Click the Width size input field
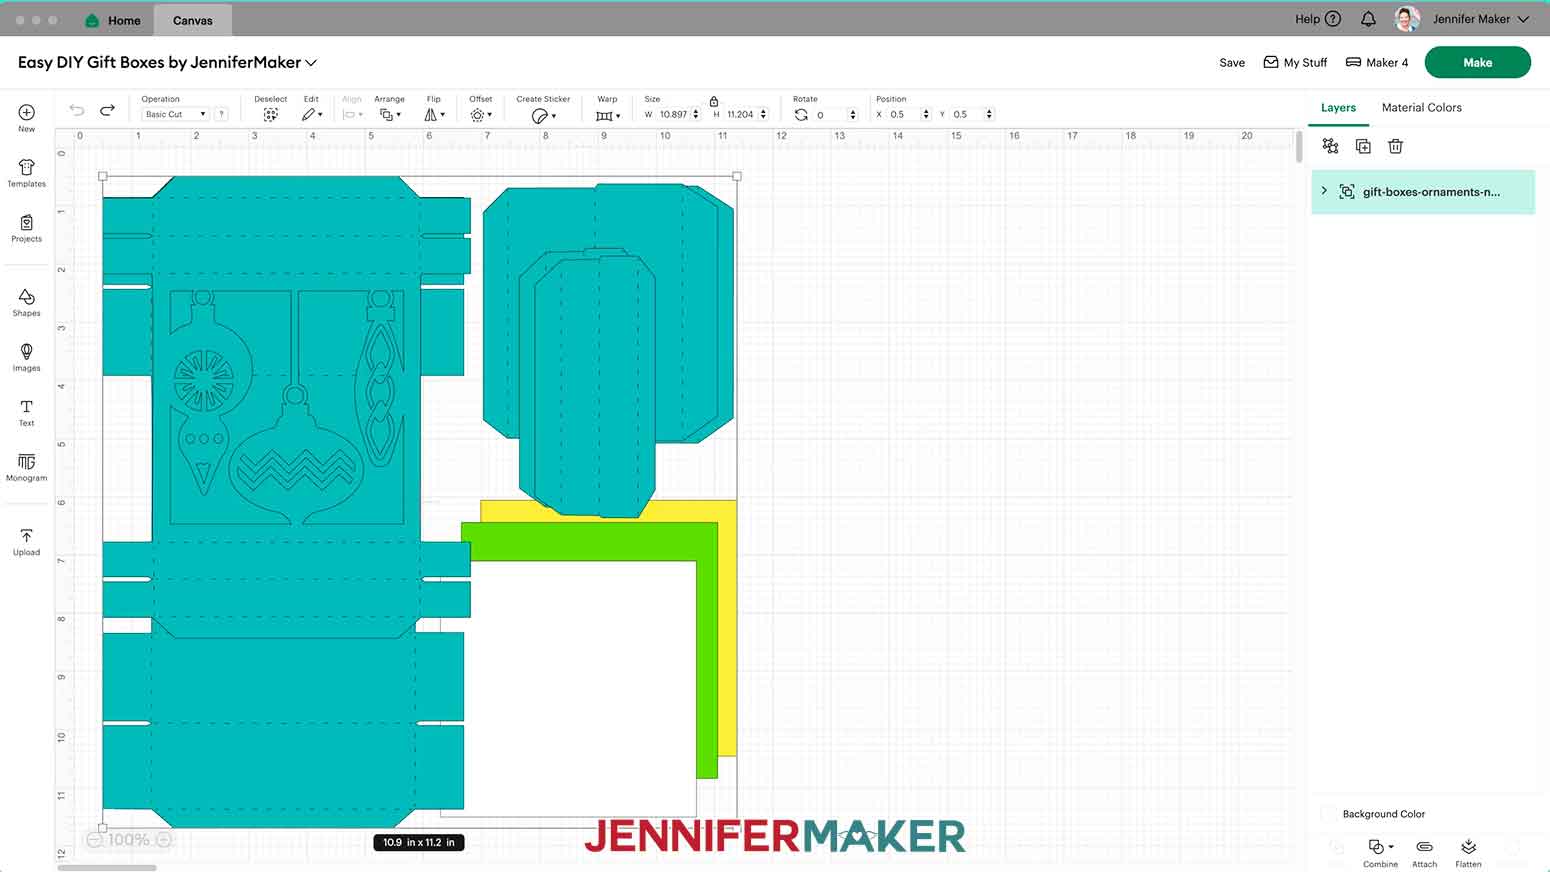Viewport: 1550px width, 872px height. [674, 114]
